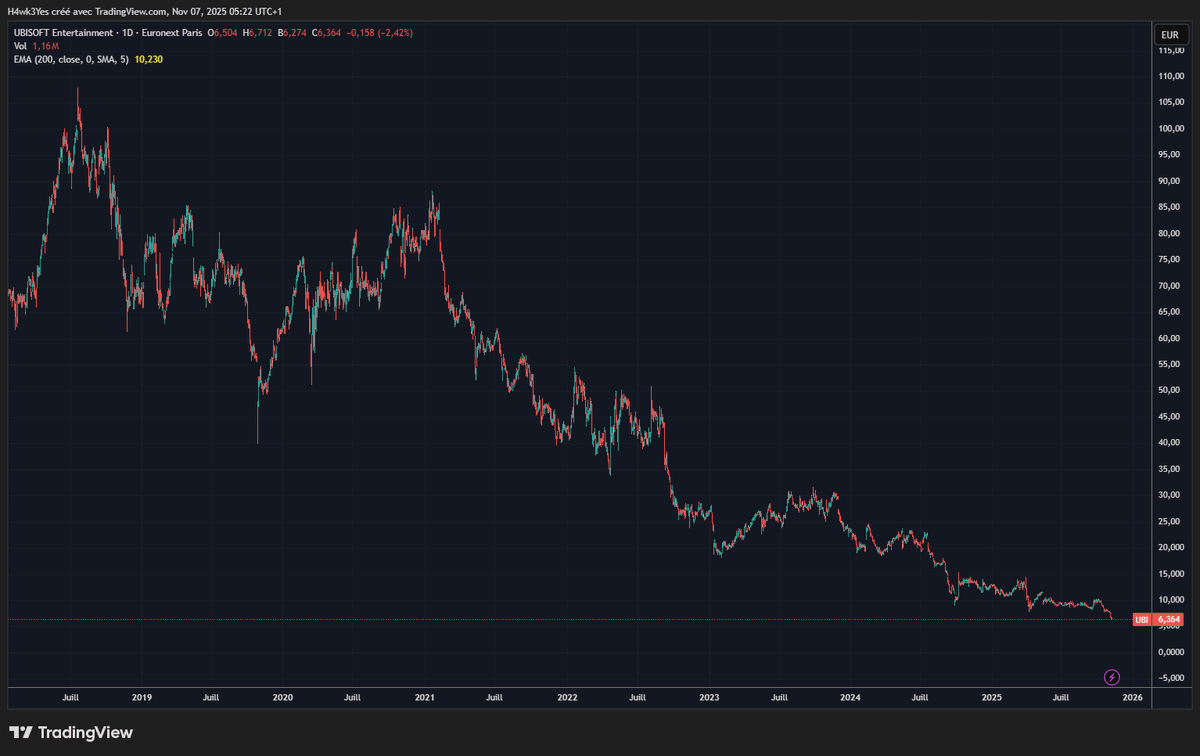Click the 75,00 price axis label

click(x=1169, y=260)
